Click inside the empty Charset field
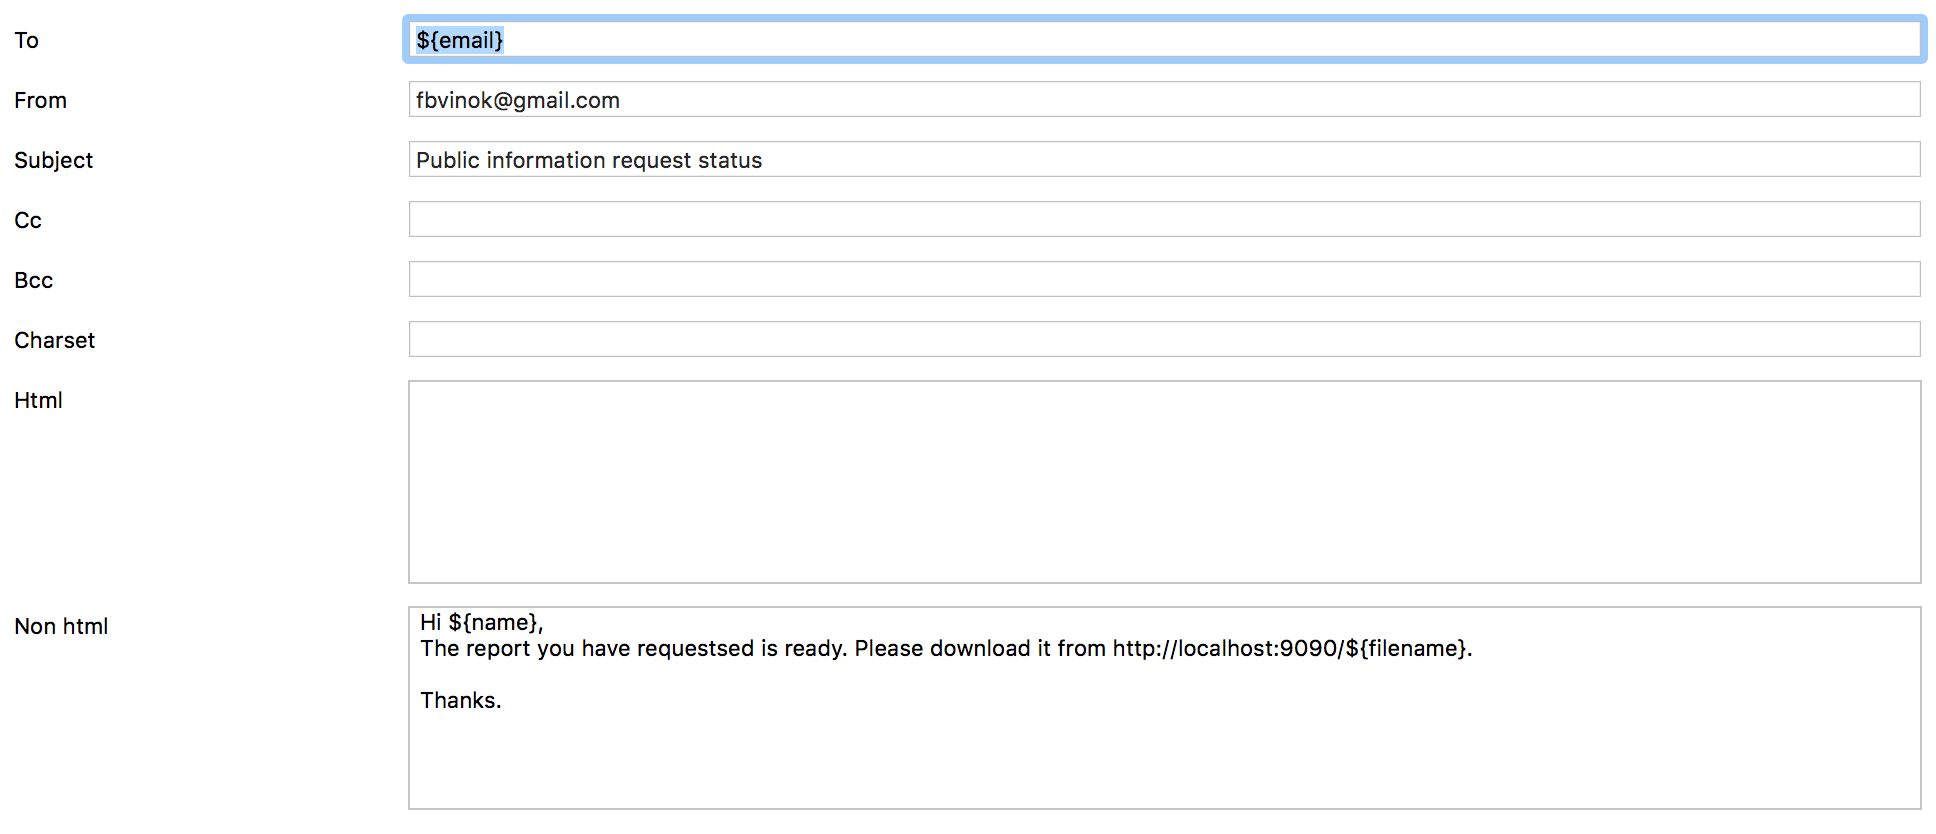The image size is (1936, 834). 1164,340
